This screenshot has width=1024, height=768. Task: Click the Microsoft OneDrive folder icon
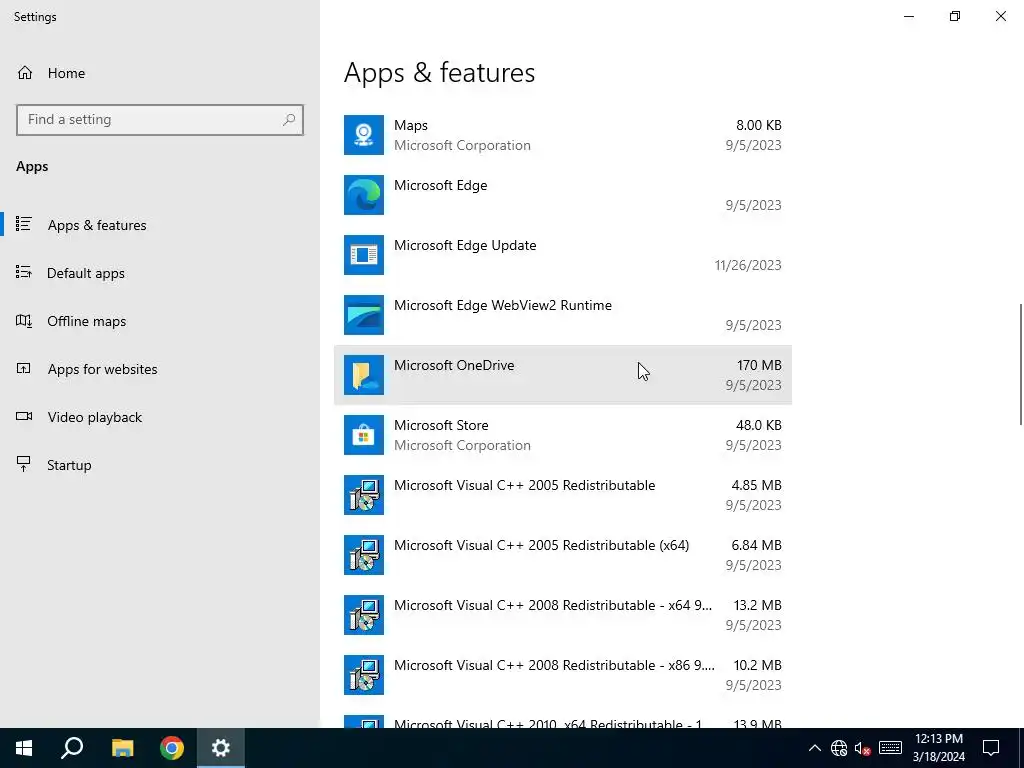(x=364, y=376)
